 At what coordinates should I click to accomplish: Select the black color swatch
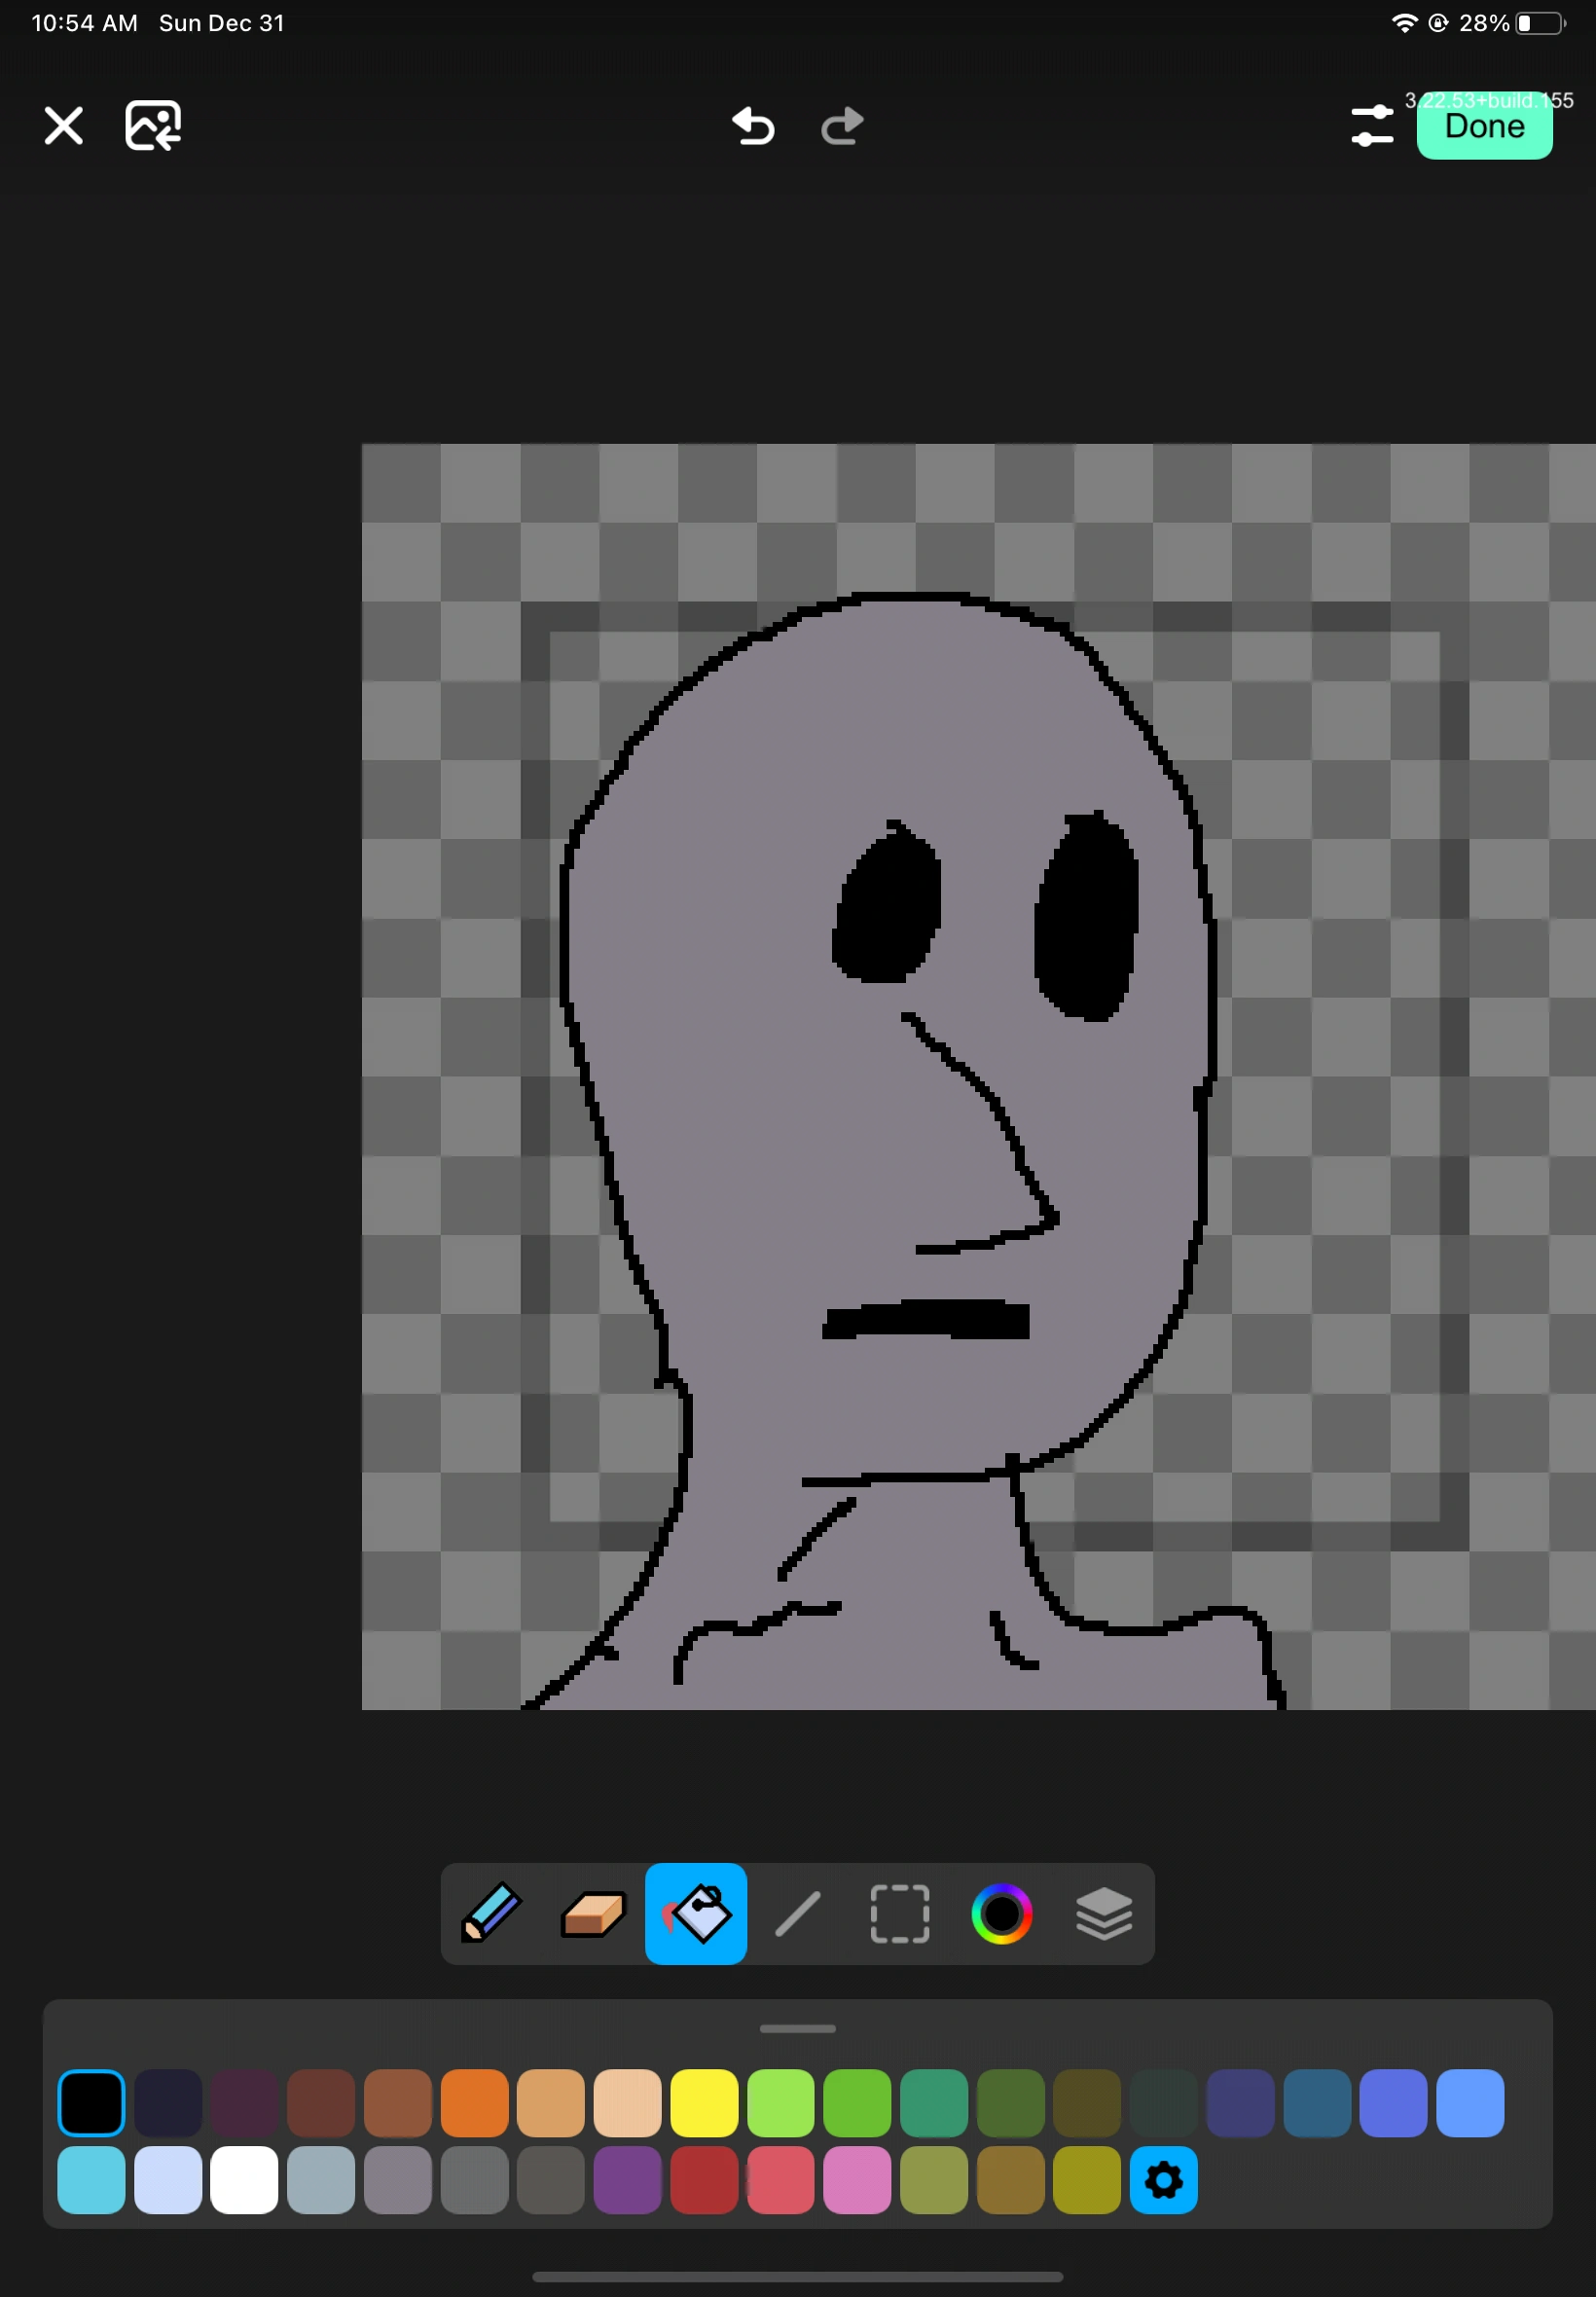click(91, 2102)
